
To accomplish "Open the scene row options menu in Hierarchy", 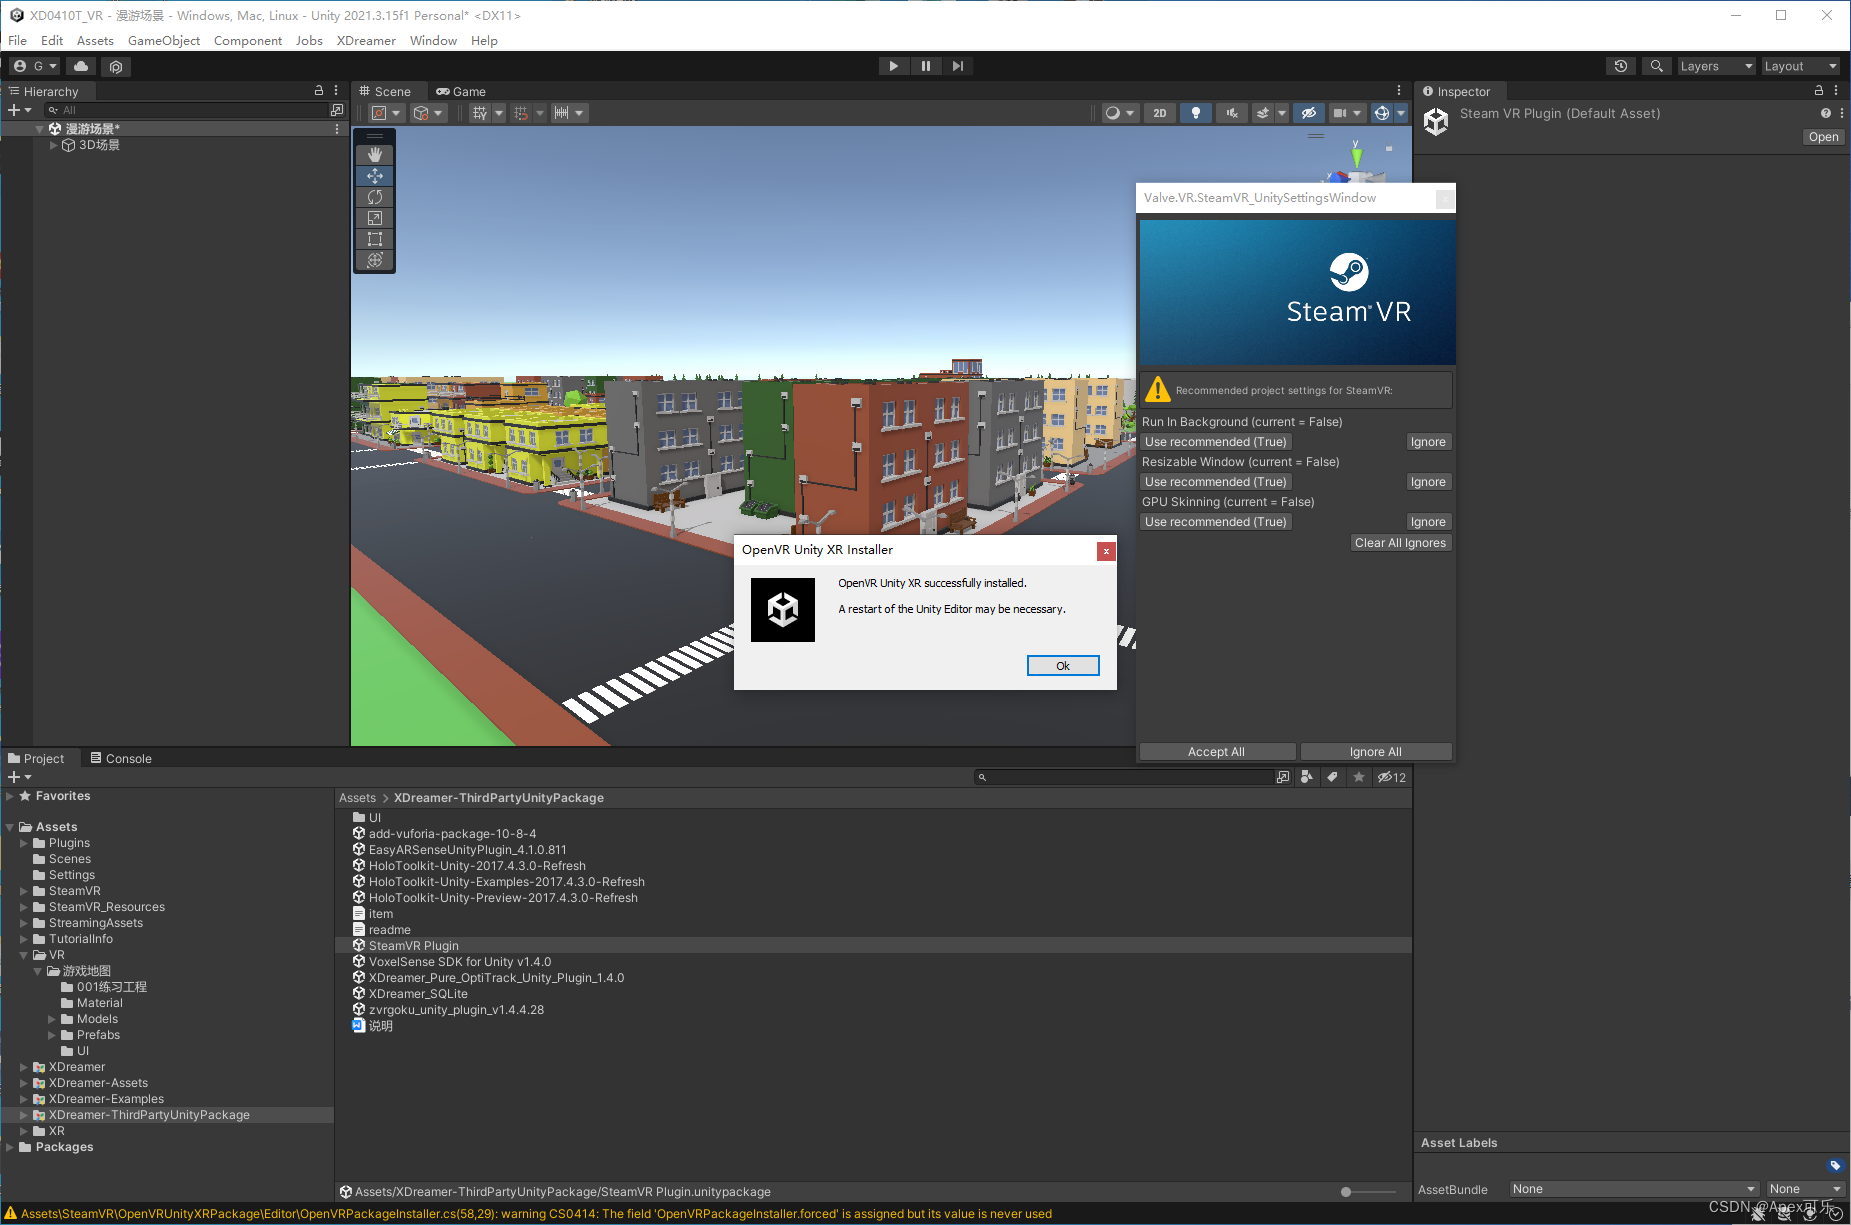I will [337, 129].
